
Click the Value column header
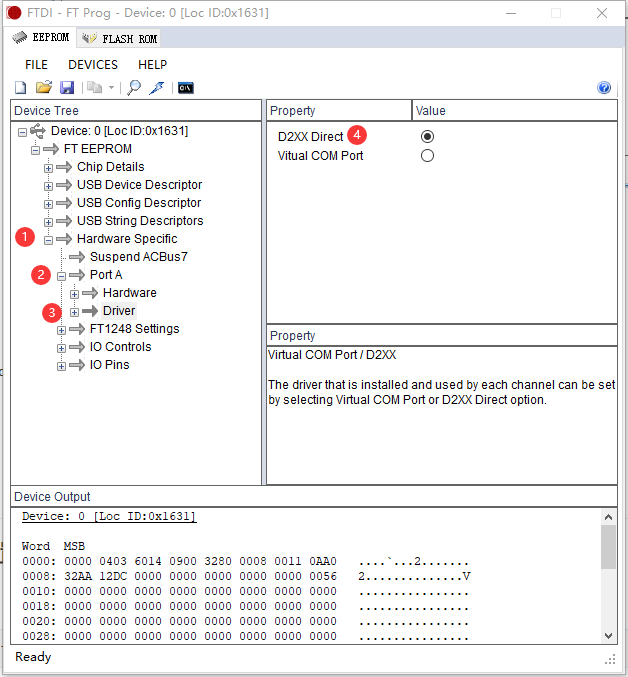click(514, 111)
